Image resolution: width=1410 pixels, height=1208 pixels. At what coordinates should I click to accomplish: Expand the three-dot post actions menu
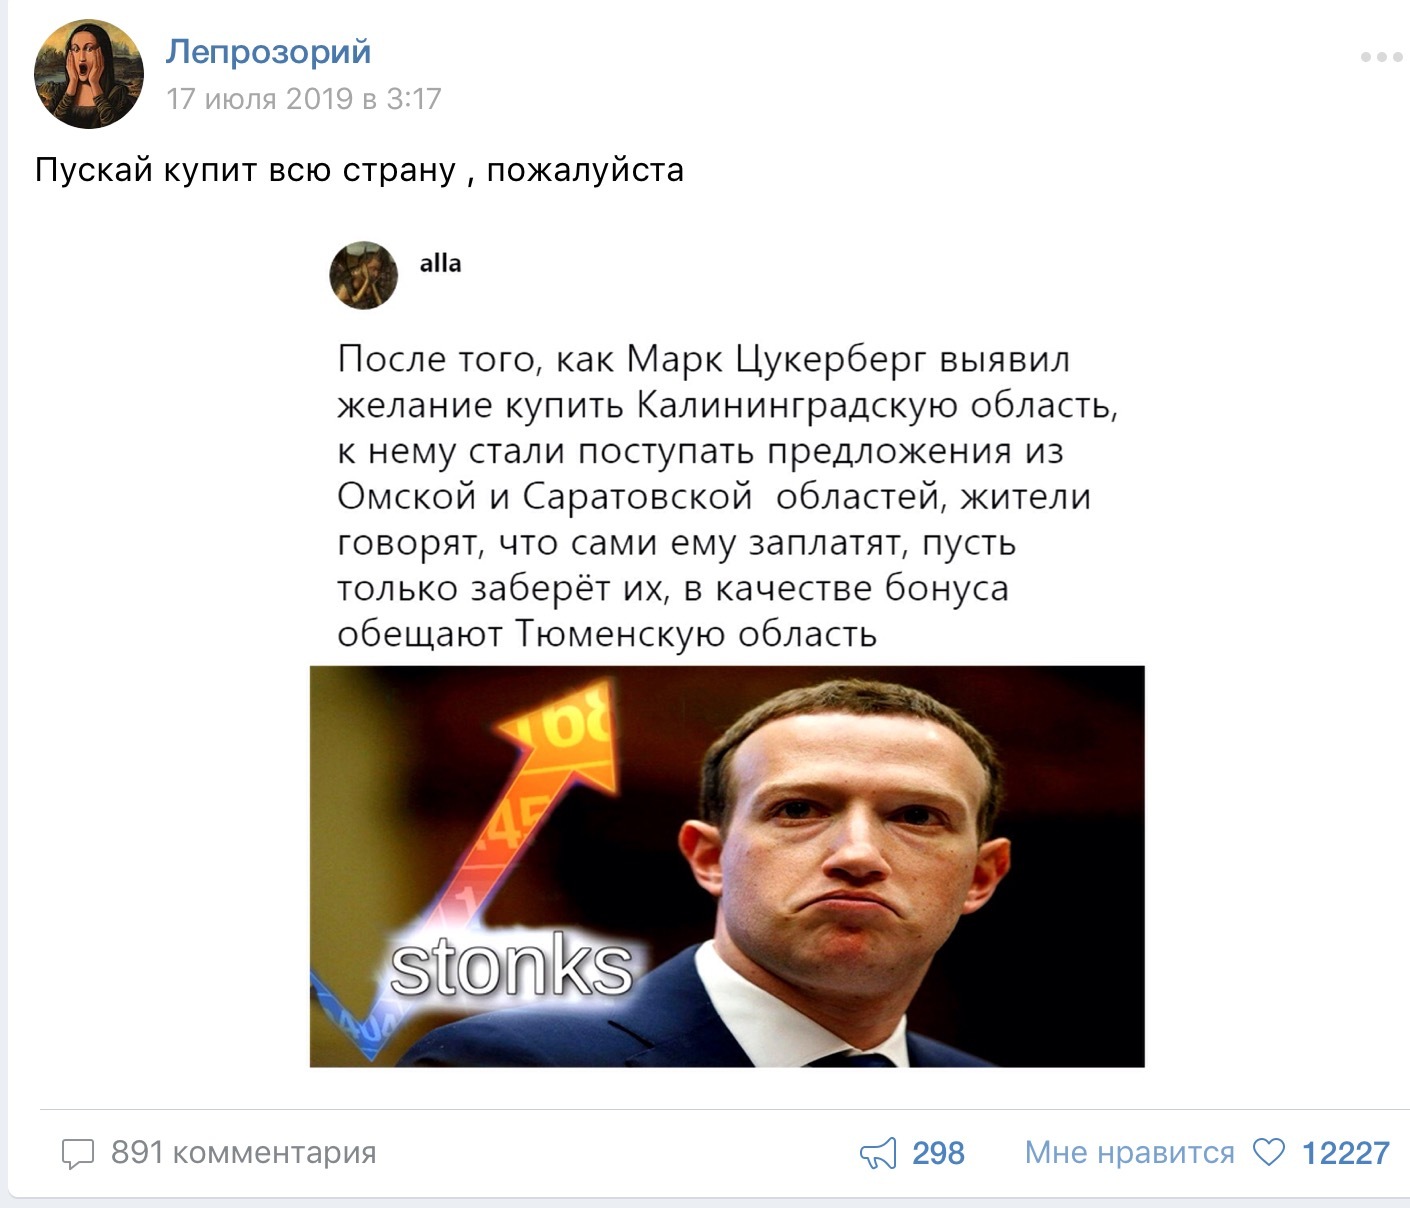1381,57
